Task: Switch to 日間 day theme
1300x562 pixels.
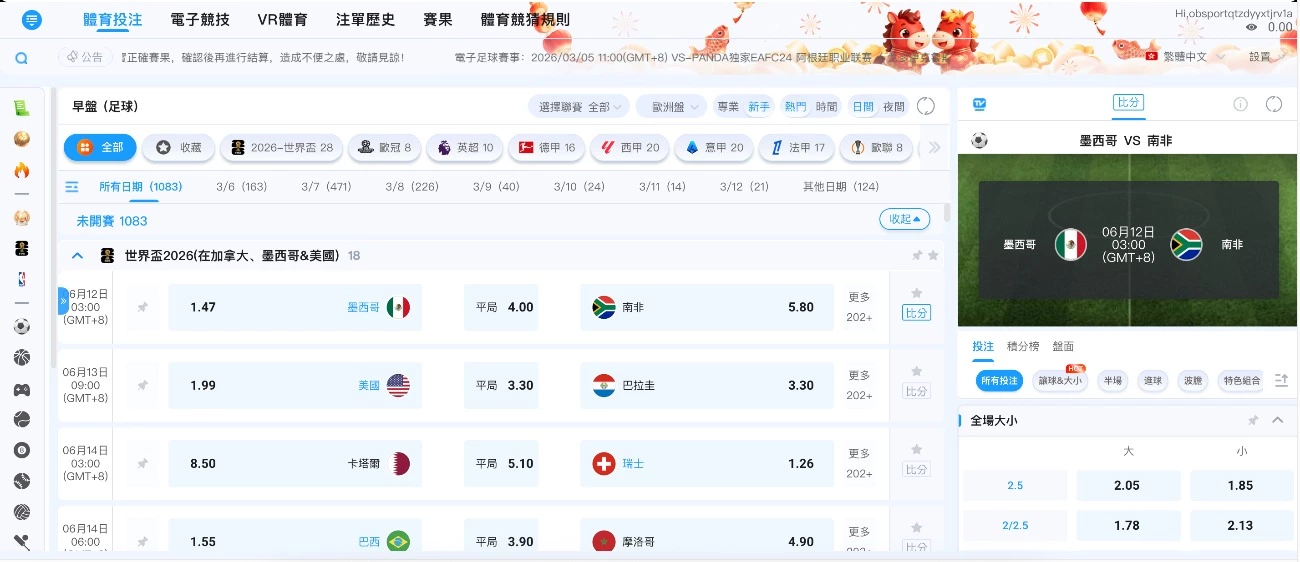Action: (862, 107)
